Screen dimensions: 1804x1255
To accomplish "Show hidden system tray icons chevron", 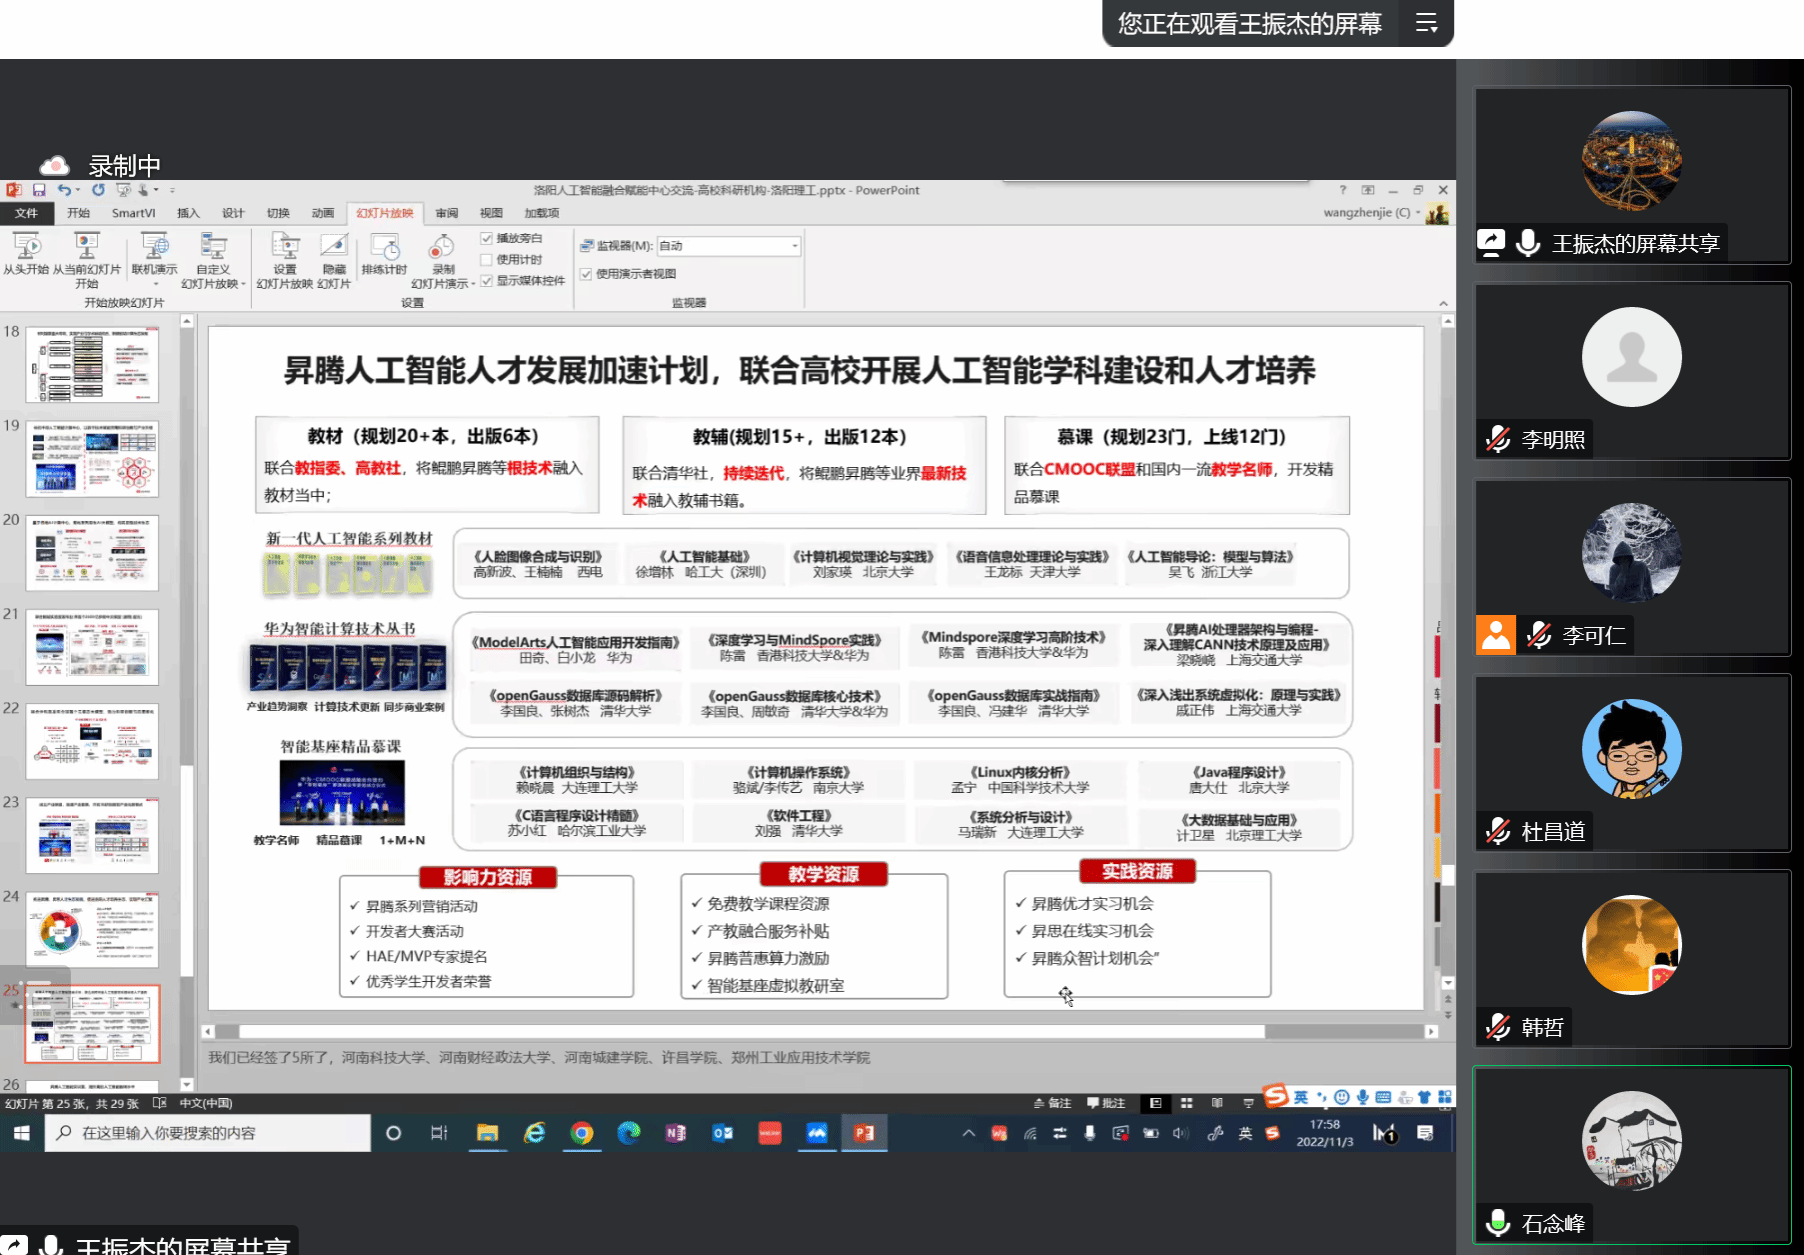I will click(968, 1133).
